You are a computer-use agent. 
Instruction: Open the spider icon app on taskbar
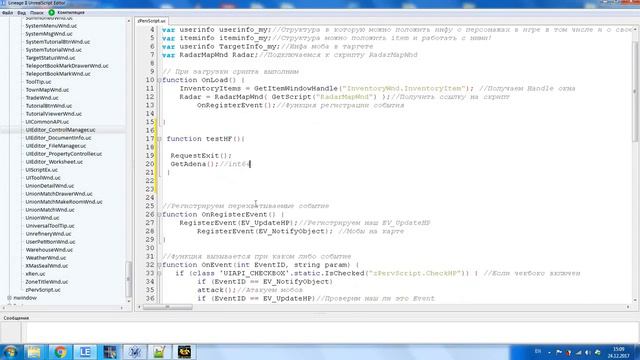click(x=135, y=352)
